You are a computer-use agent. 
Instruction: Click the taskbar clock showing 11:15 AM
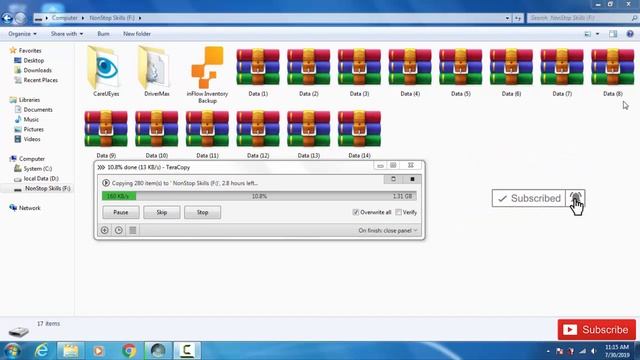coord(617,351)
